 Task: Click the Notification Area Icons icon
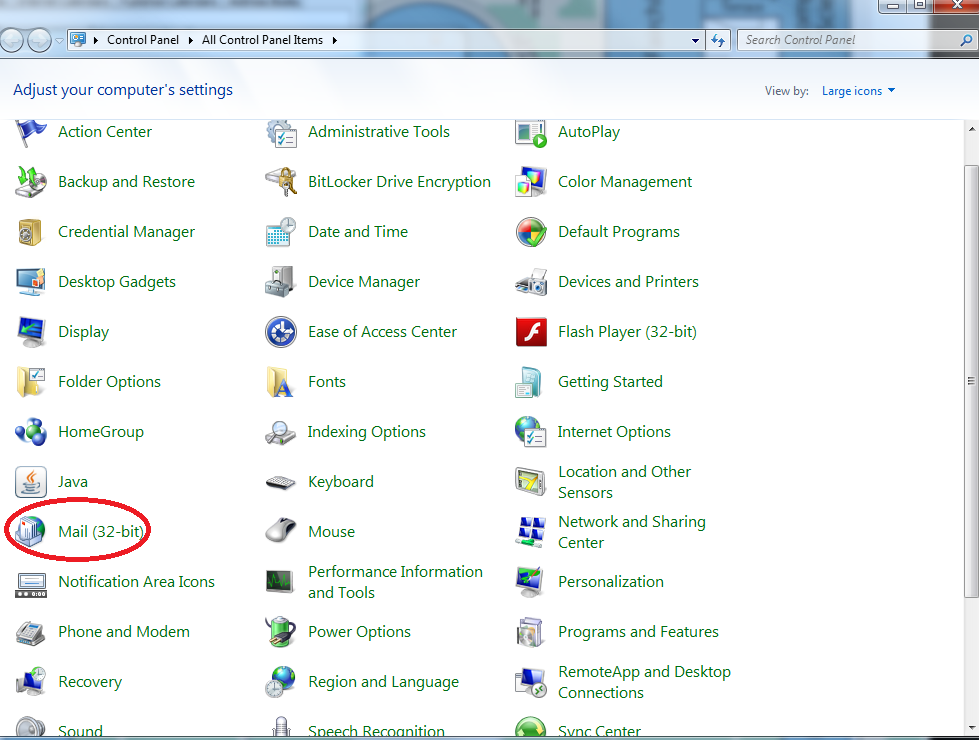click(31, 584)
